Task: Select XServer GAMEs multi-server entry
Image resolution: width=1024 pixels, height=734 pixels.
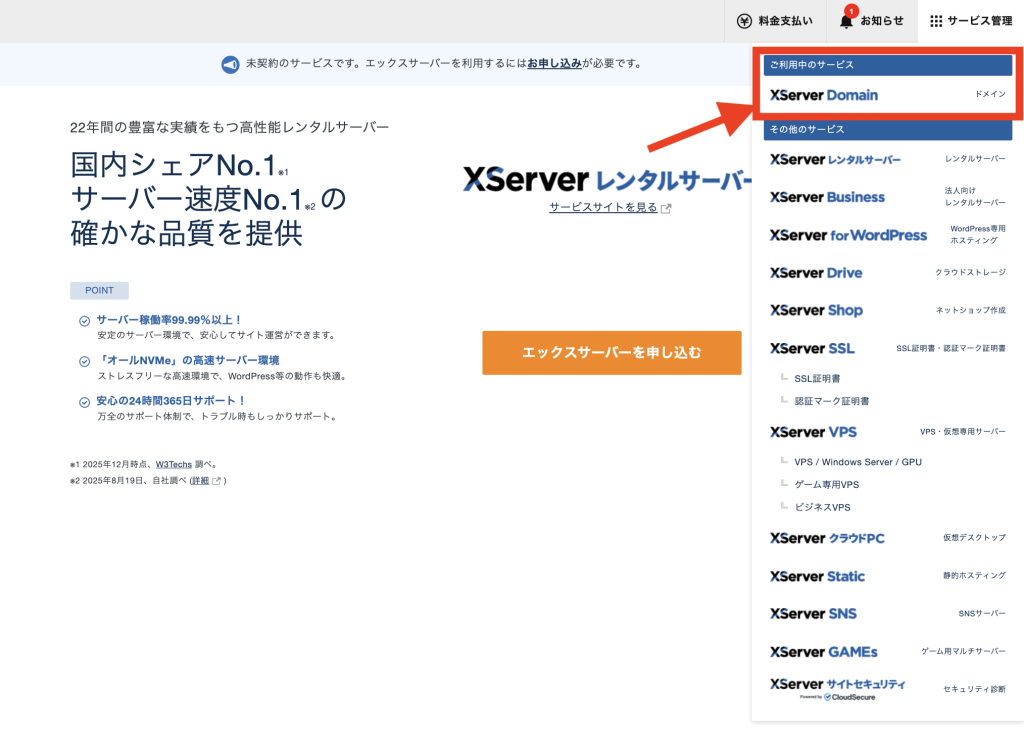Action: pyautogui.click(x=824, y=652)
